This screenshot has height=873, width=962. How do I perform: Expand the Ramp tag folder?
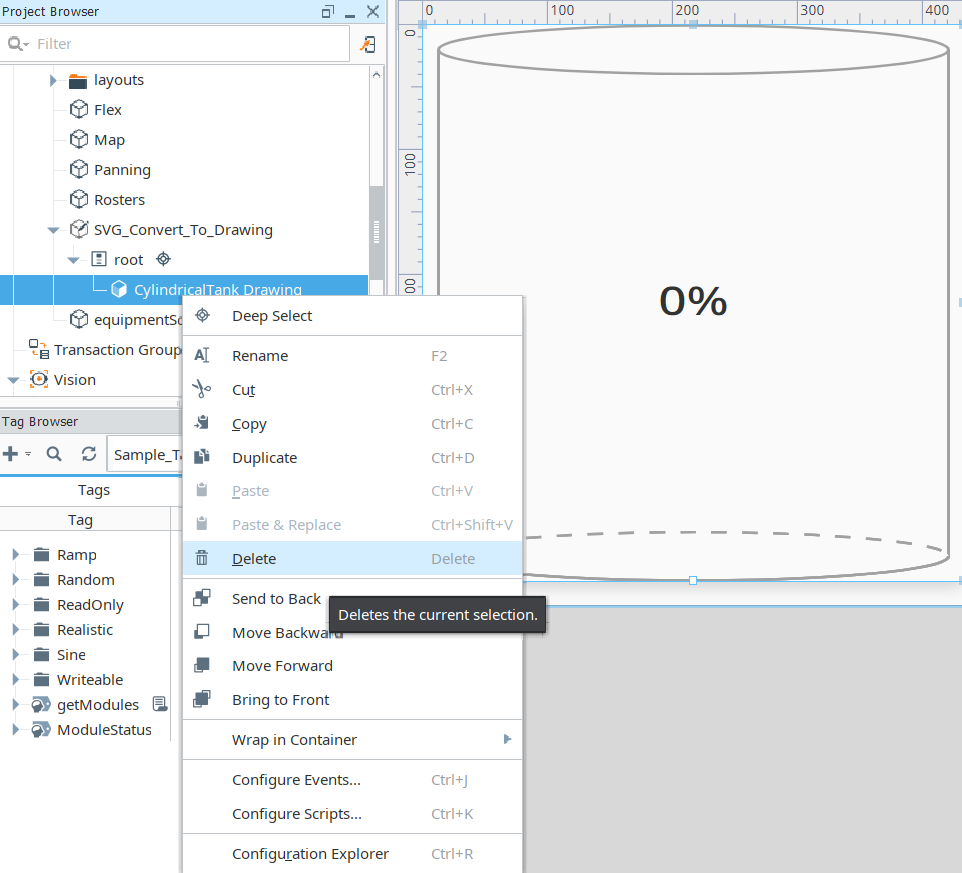tap(14, 554)
